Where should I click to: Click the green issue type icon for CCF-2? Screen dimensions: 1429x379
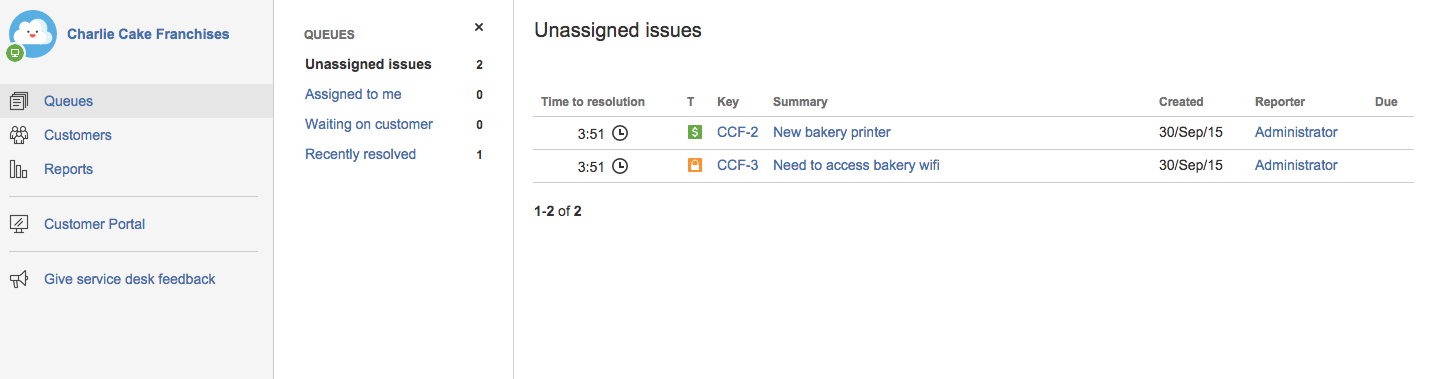pos(695,132)
